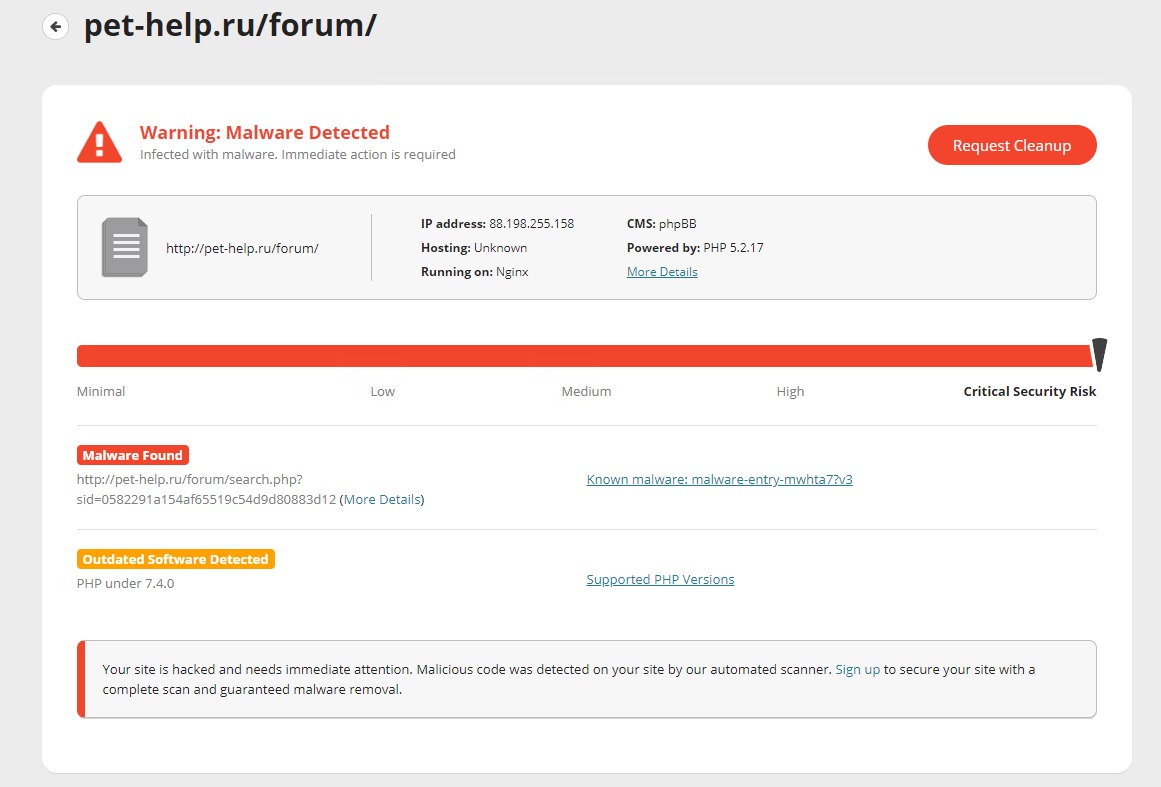Open the Supported PHP Versions link

point(660,579)
